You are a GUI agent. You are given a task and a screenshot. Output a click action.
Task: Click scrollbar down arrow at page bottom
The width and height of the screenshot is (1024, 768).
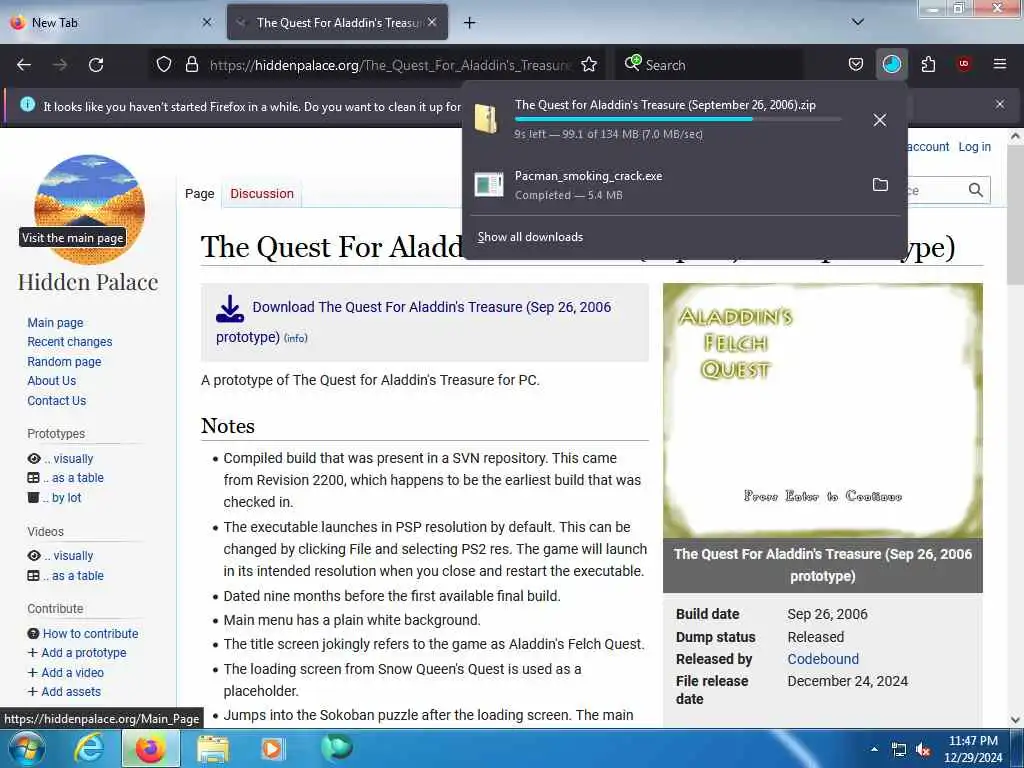1015,720
